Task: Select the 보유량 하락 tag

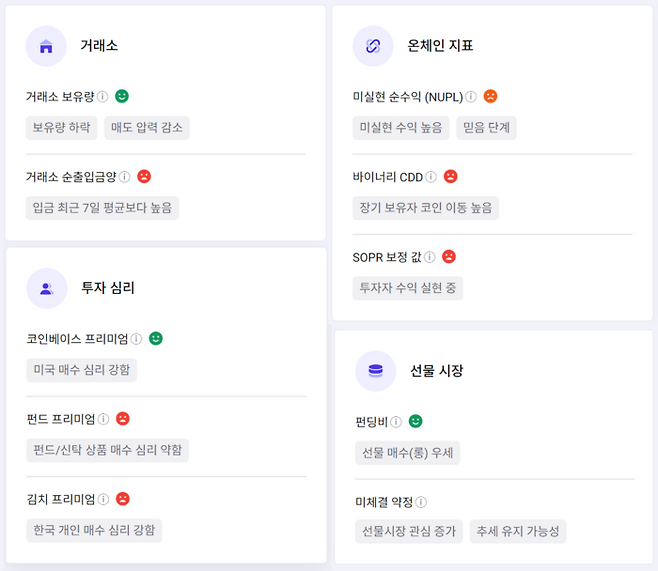Action: point(61,128)
